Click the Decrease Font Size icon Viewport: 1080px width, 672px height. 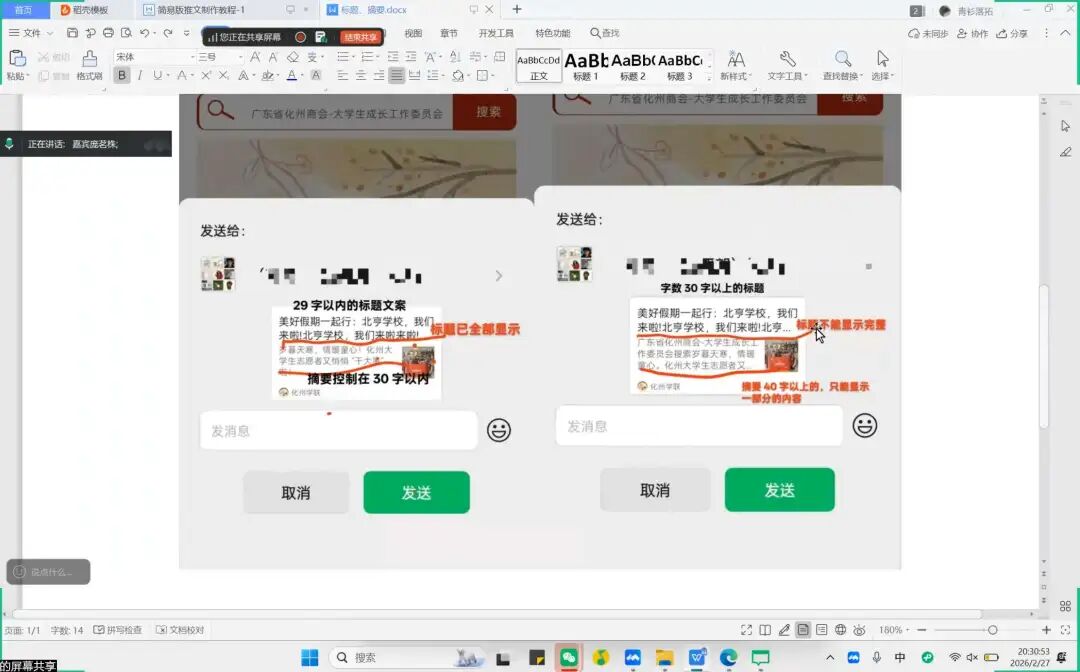point(273,56)
